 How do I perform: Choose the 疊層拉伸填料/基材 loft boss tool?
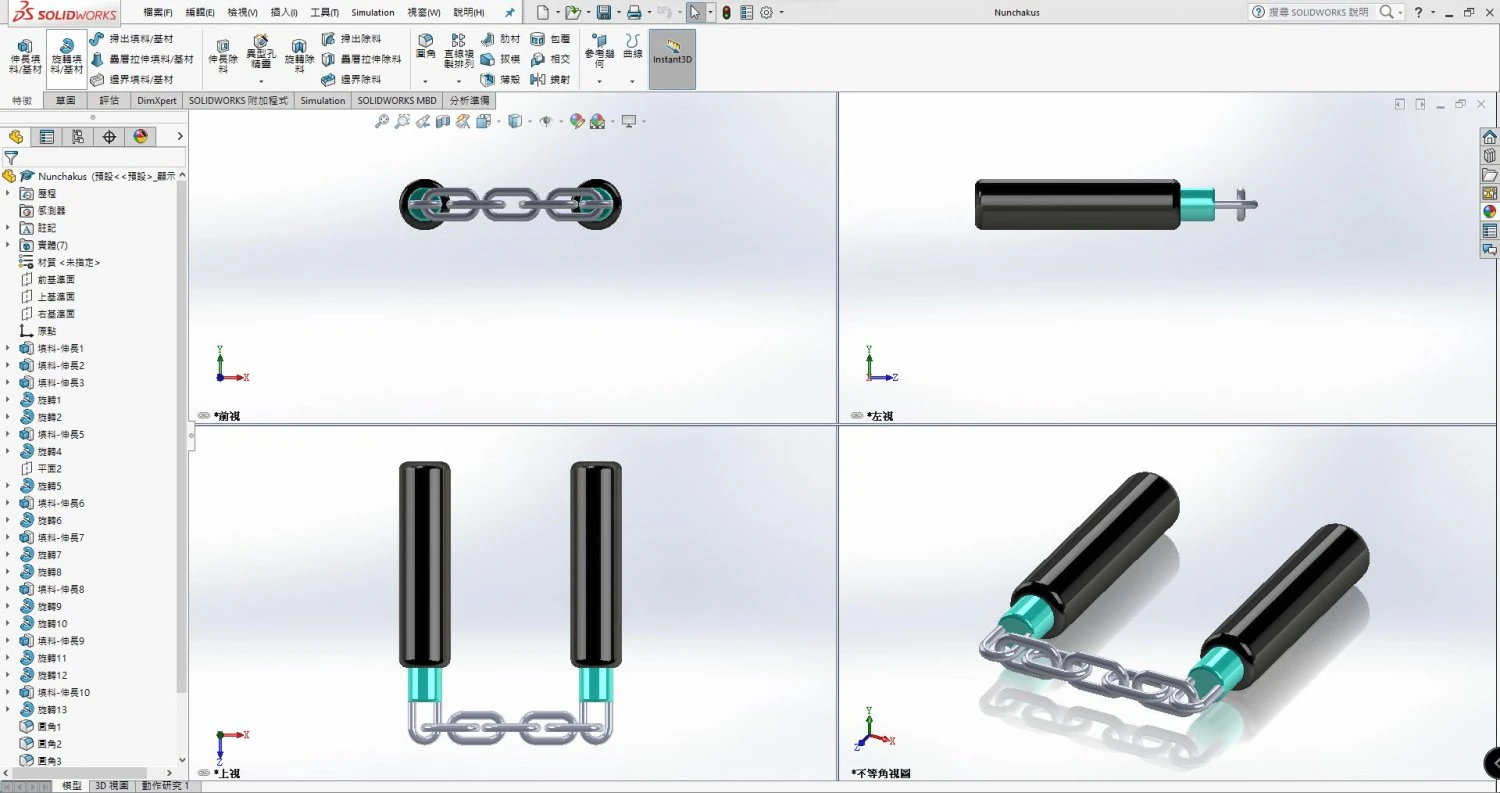pos(141,59)
